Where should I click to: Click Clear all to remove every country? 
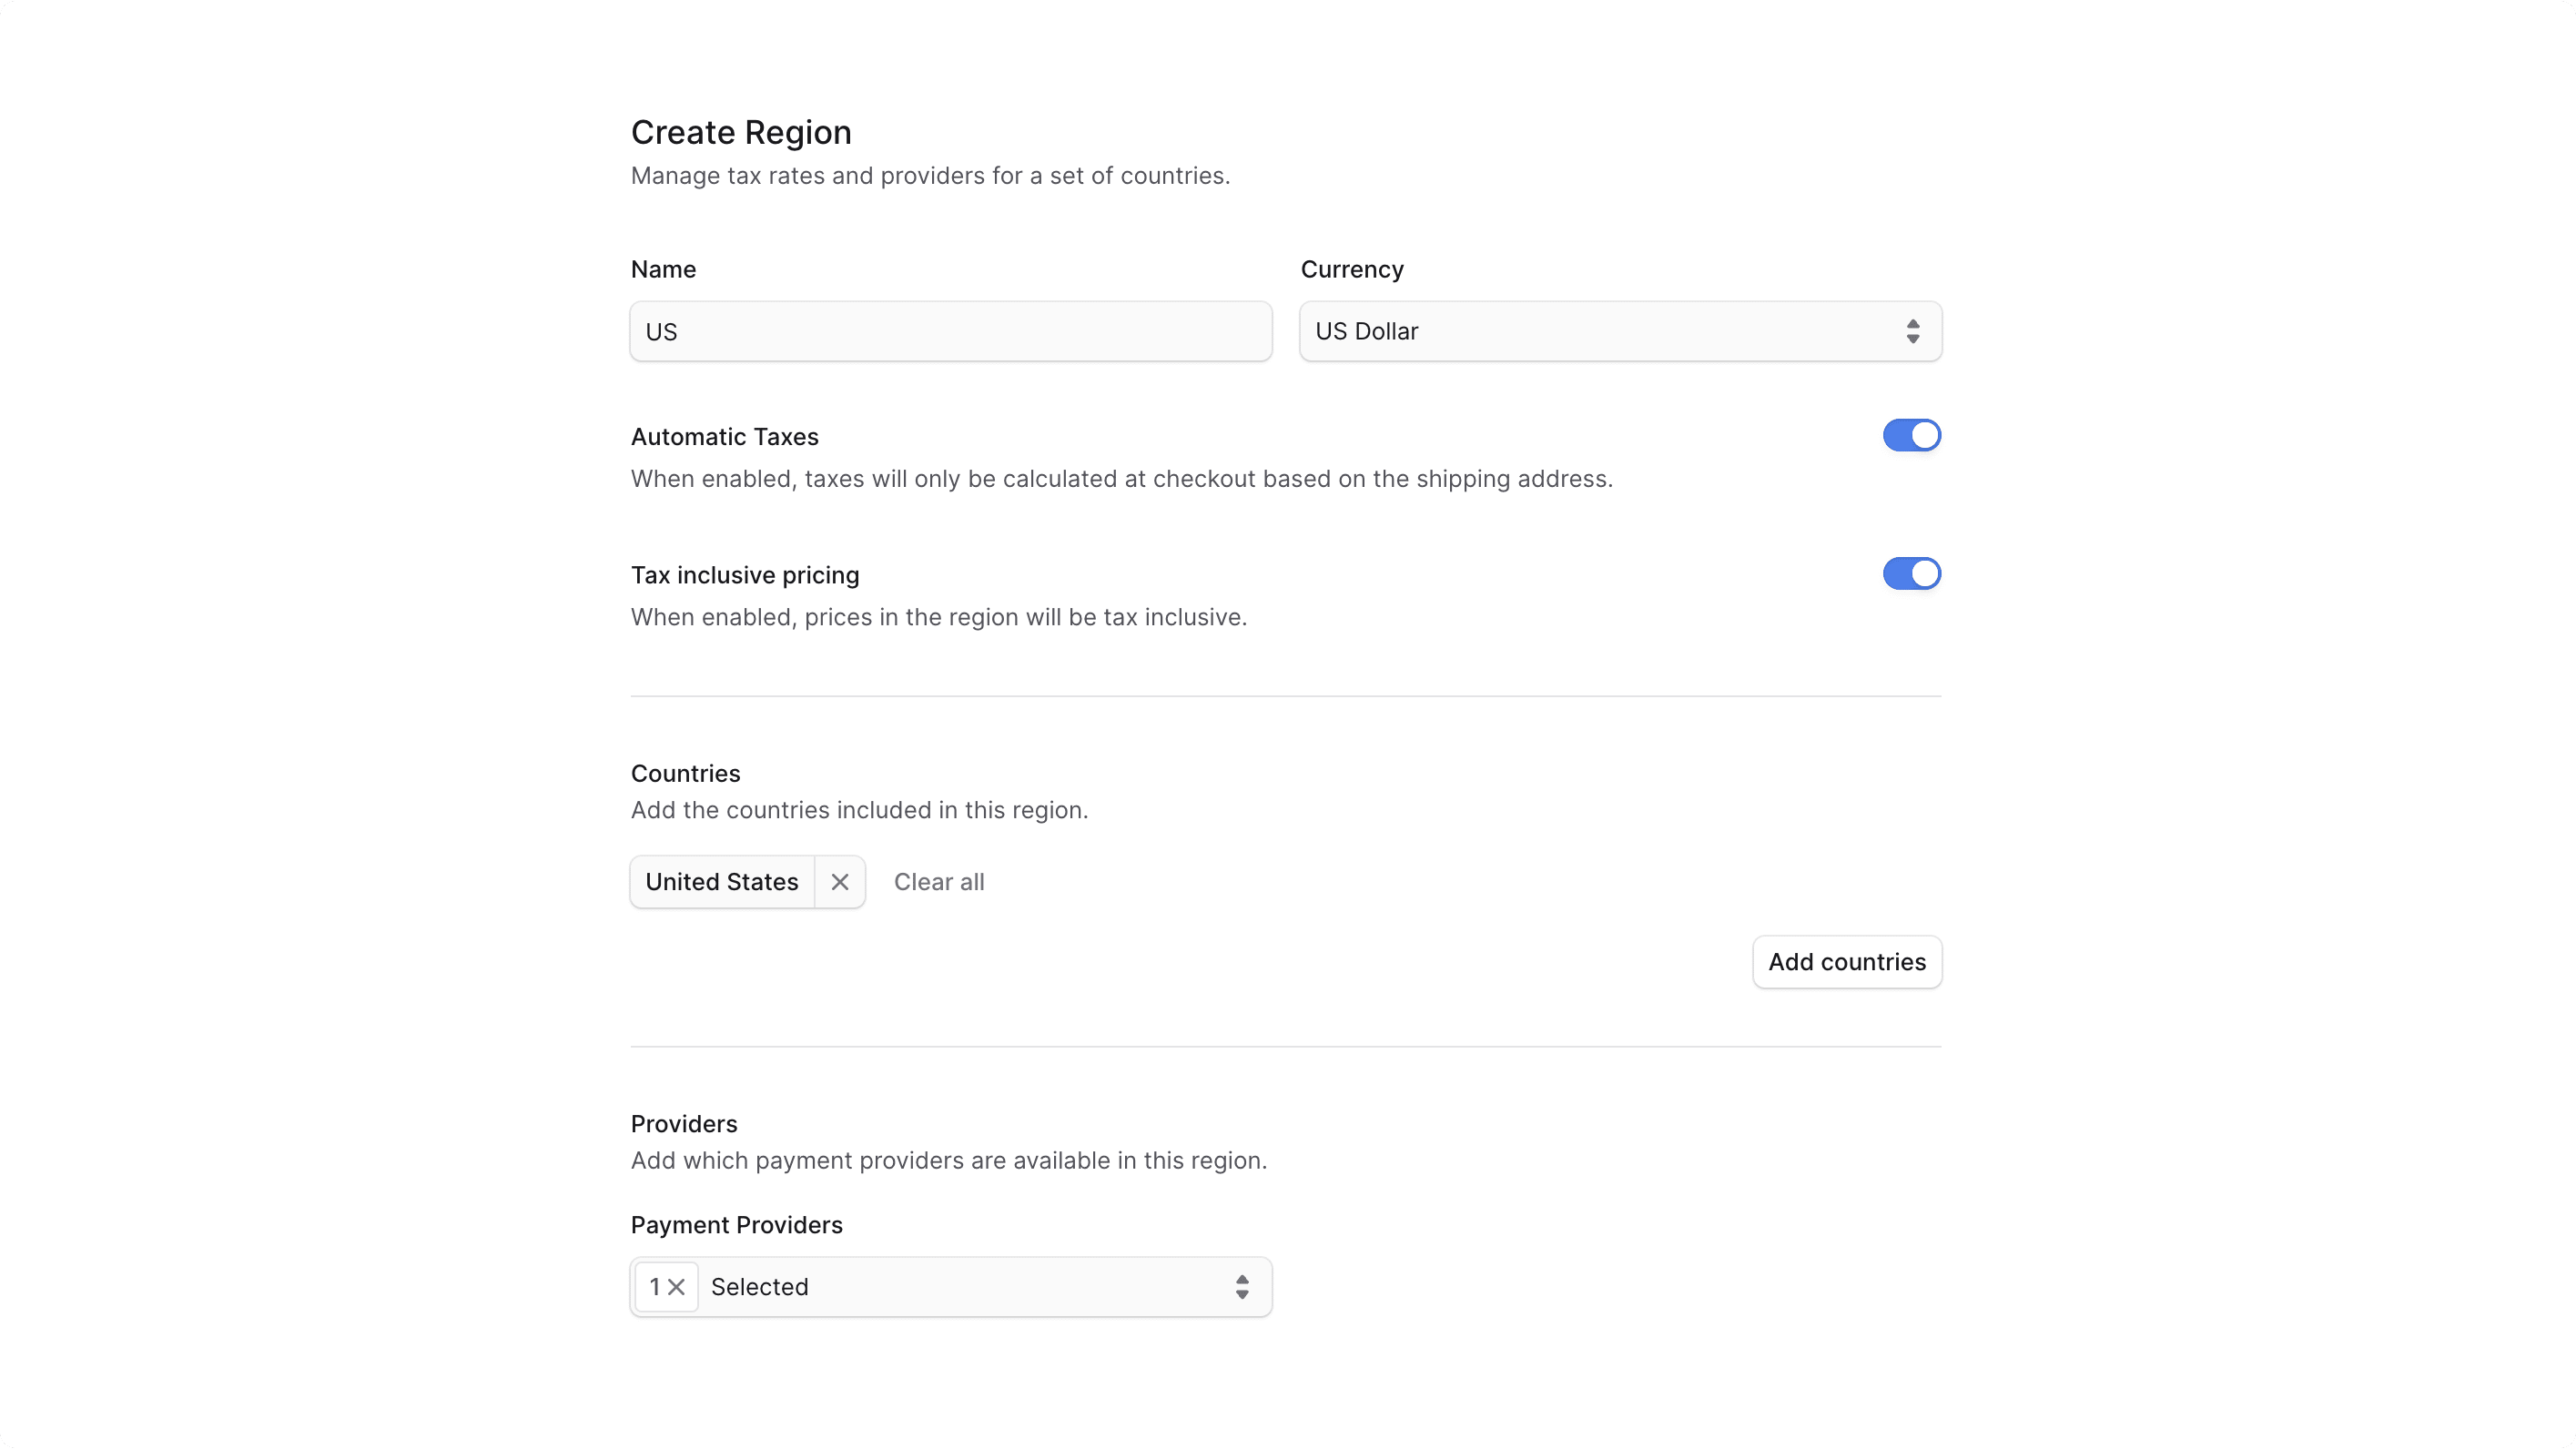939,881
